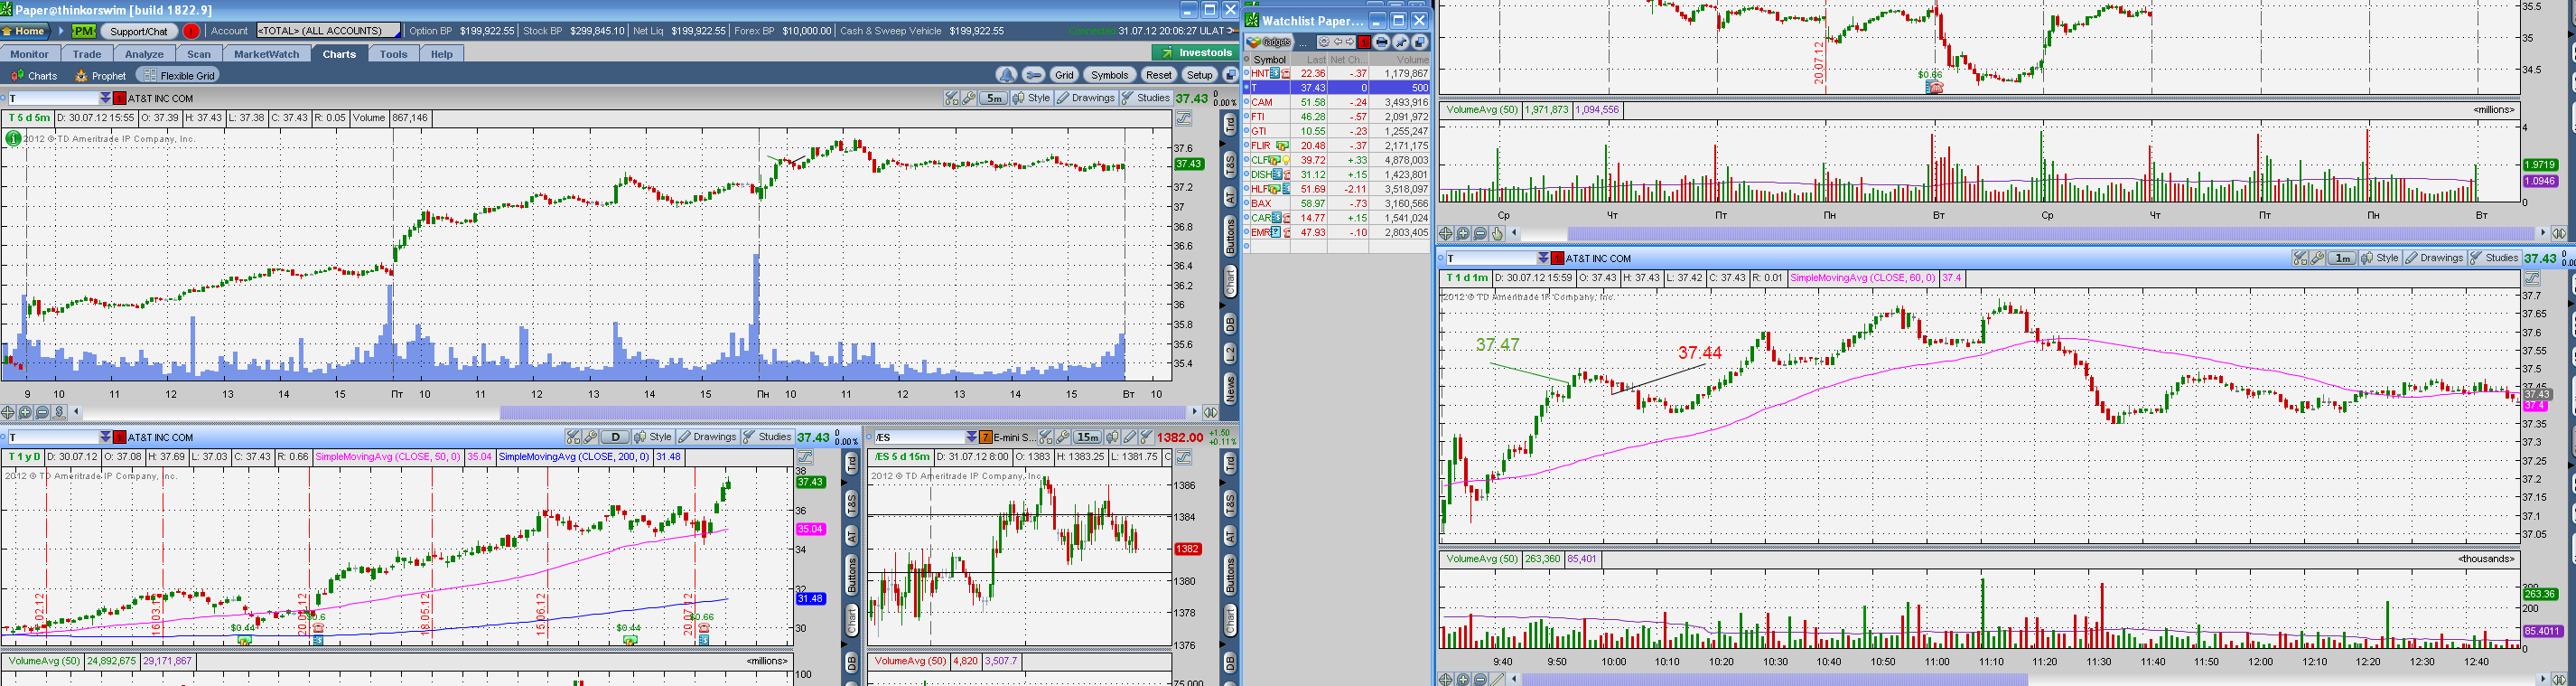Image resolution: width=2576 pixels, height=686 pixels.
Task: Zoom out on the 5m chart
Action: pos(42,412)
